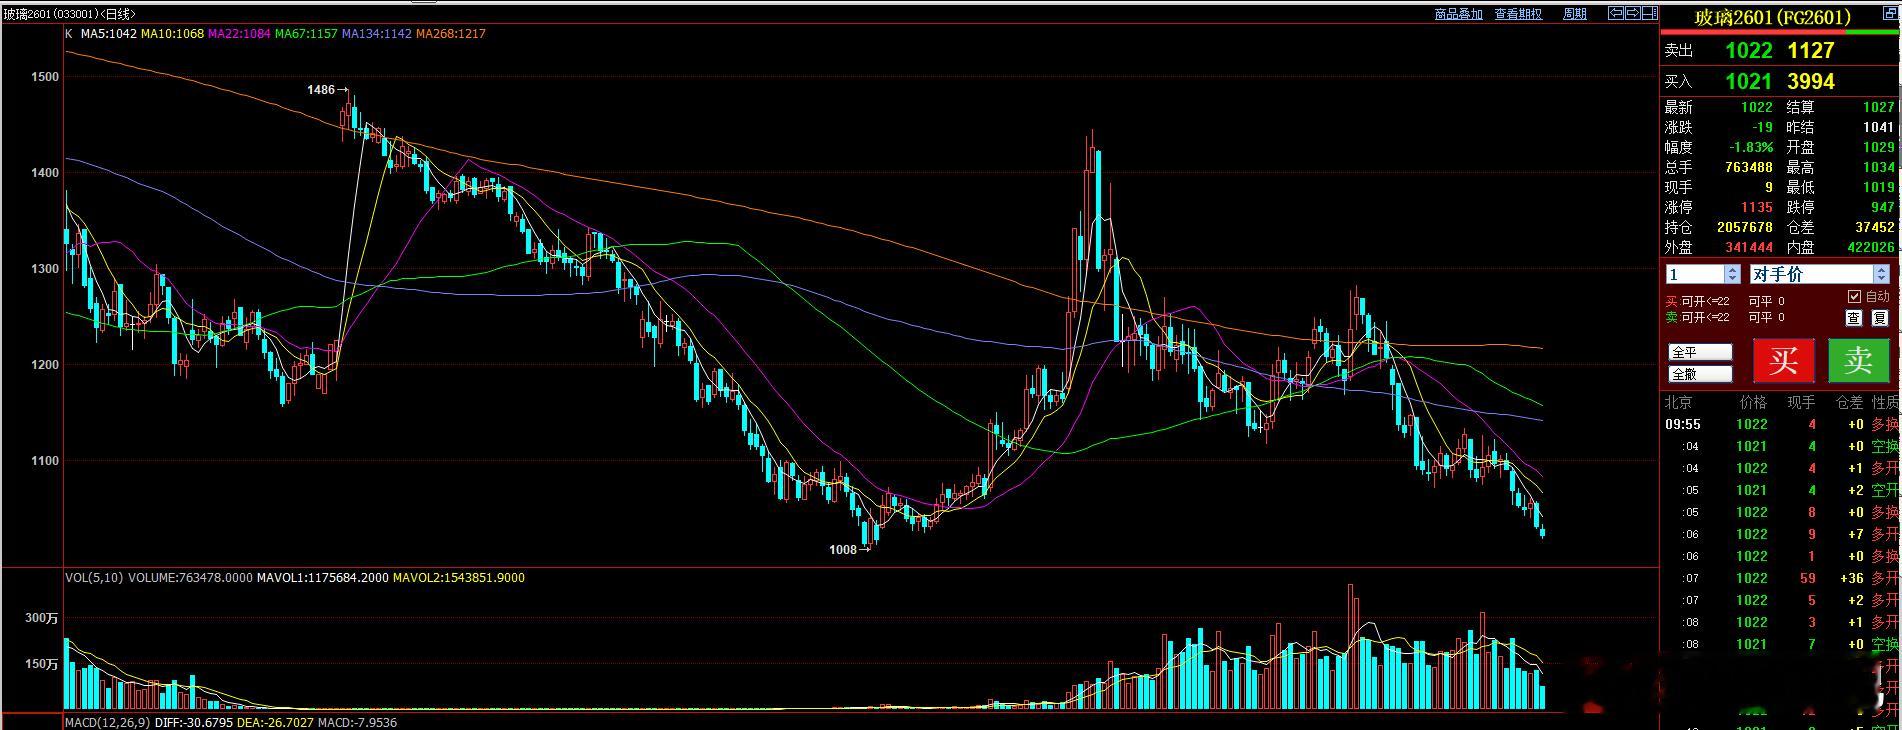The height and width of the screenshot is (730, 1902).
Task: Open the 对手价 price type dropdown
Action: [x=1819, y=274]
